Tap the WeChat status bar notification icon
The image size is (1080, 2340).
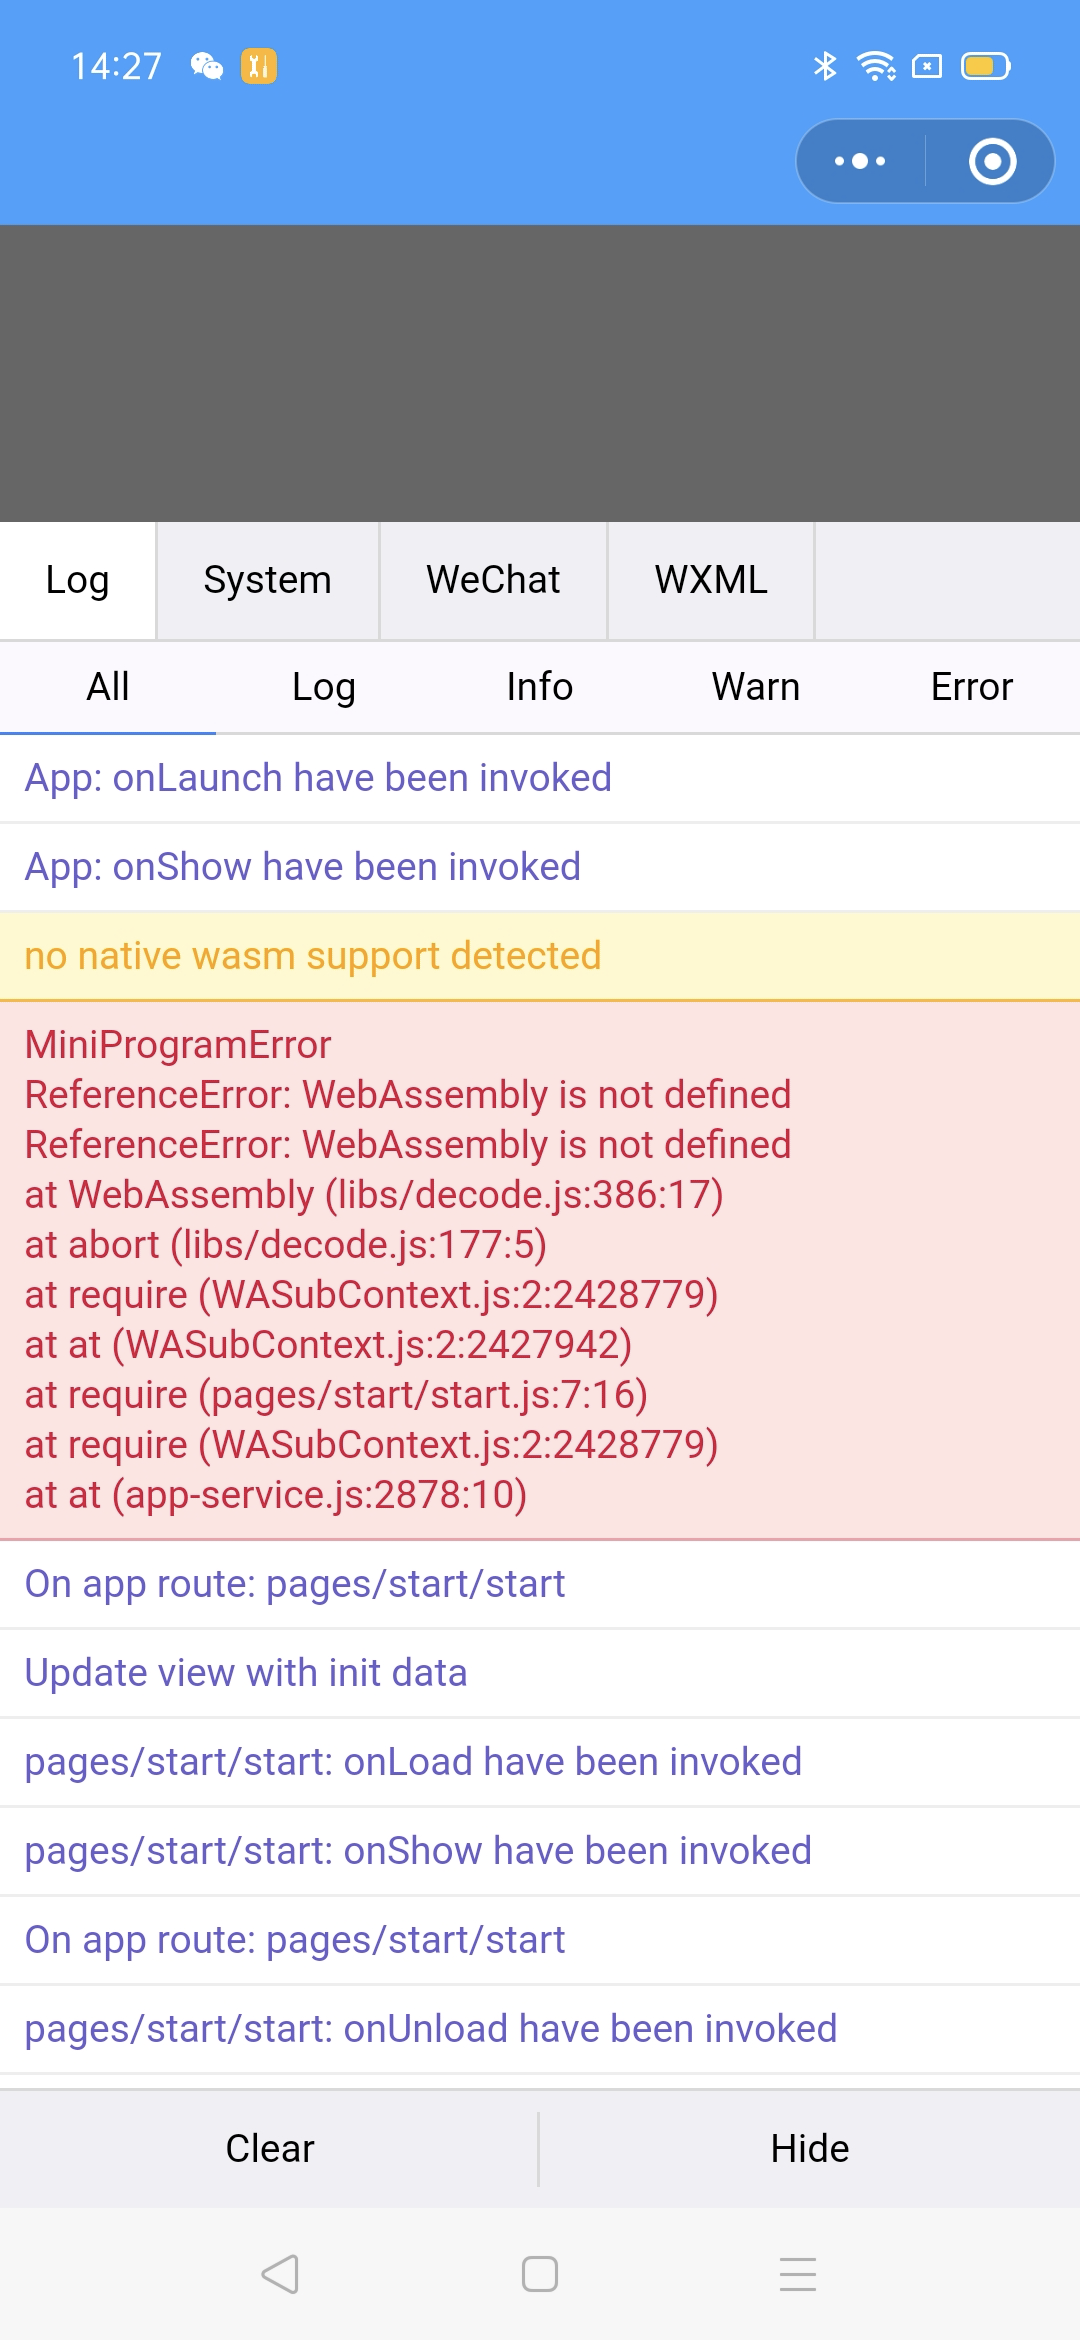click(x=207, y=66)
